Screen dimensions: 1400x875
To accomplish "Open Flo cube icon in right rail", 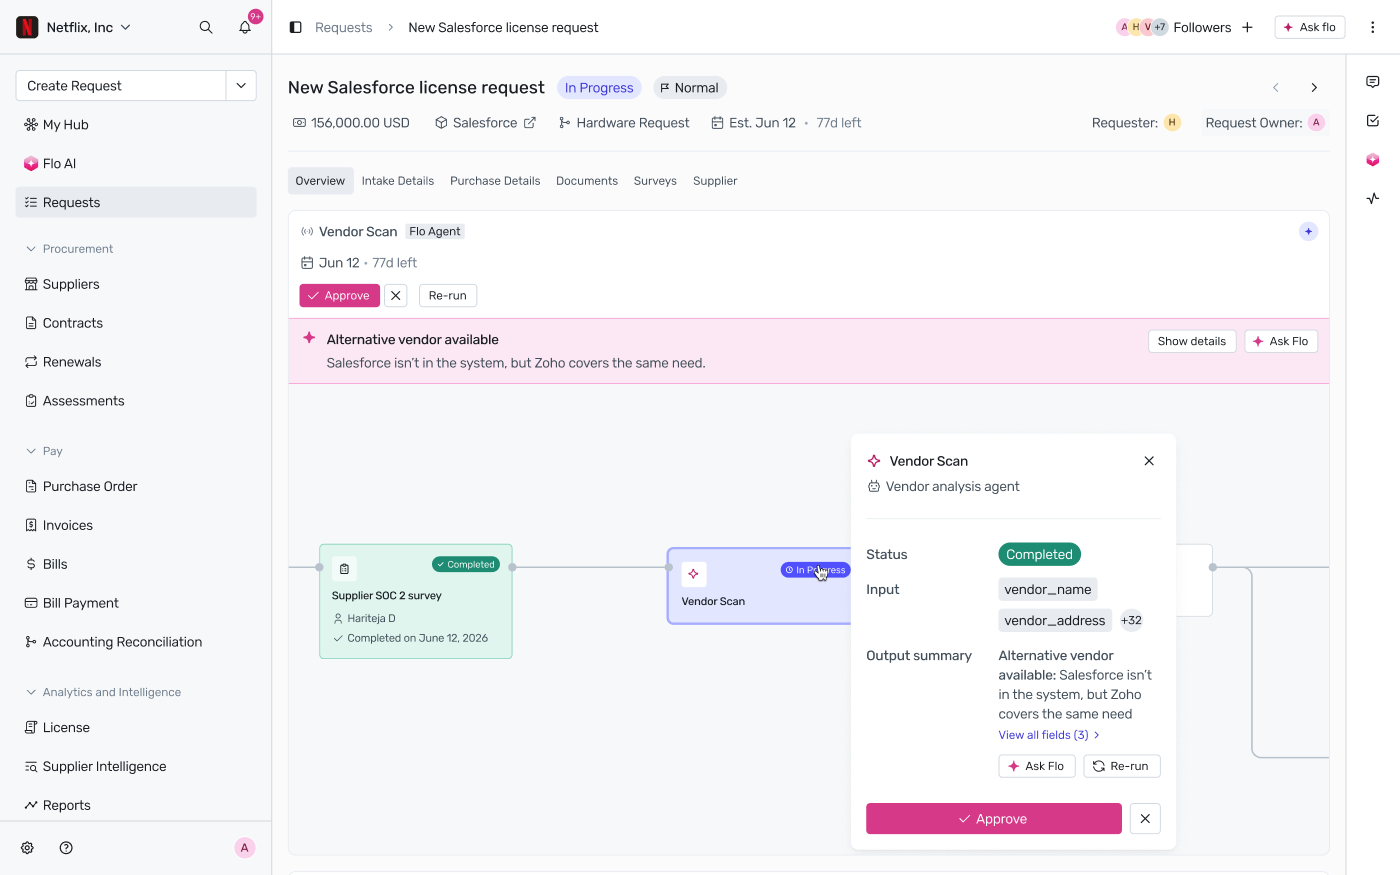I will pyautogui.click(x=1373, y=160).
